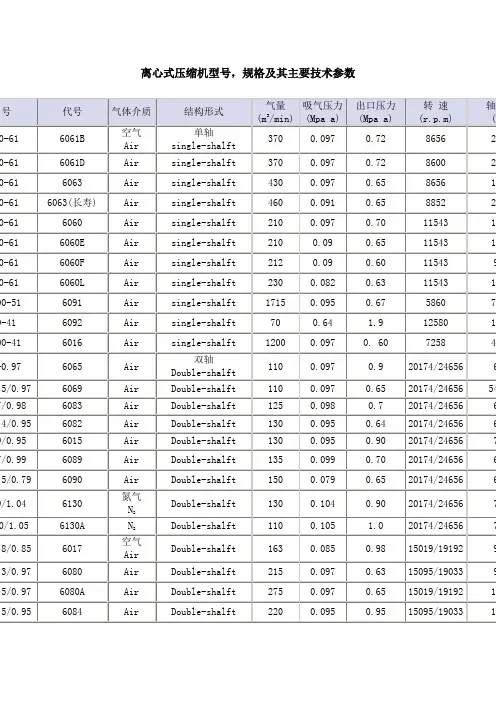Click inlet pressure value 0.105
The width and height of the screenshot is (496, 702).
pos(323,526)
